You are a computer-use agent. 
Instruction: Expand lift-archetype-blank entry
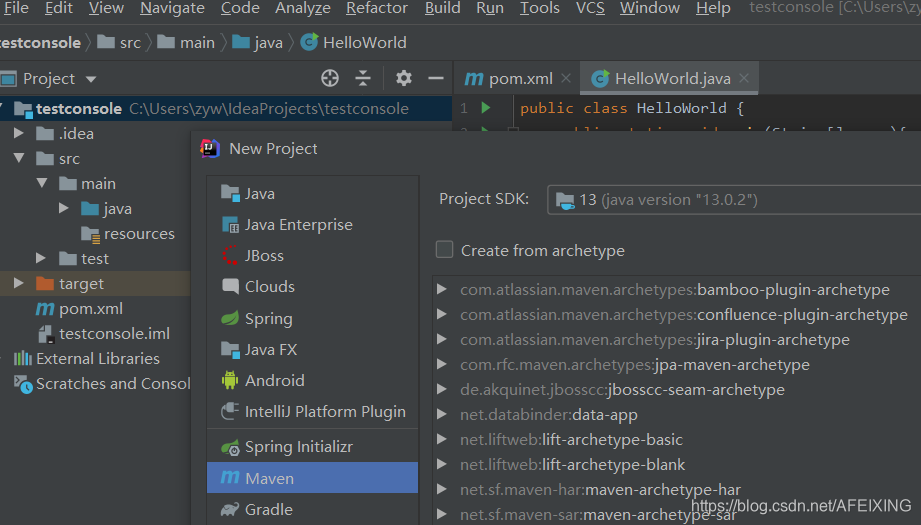point(442,464)
